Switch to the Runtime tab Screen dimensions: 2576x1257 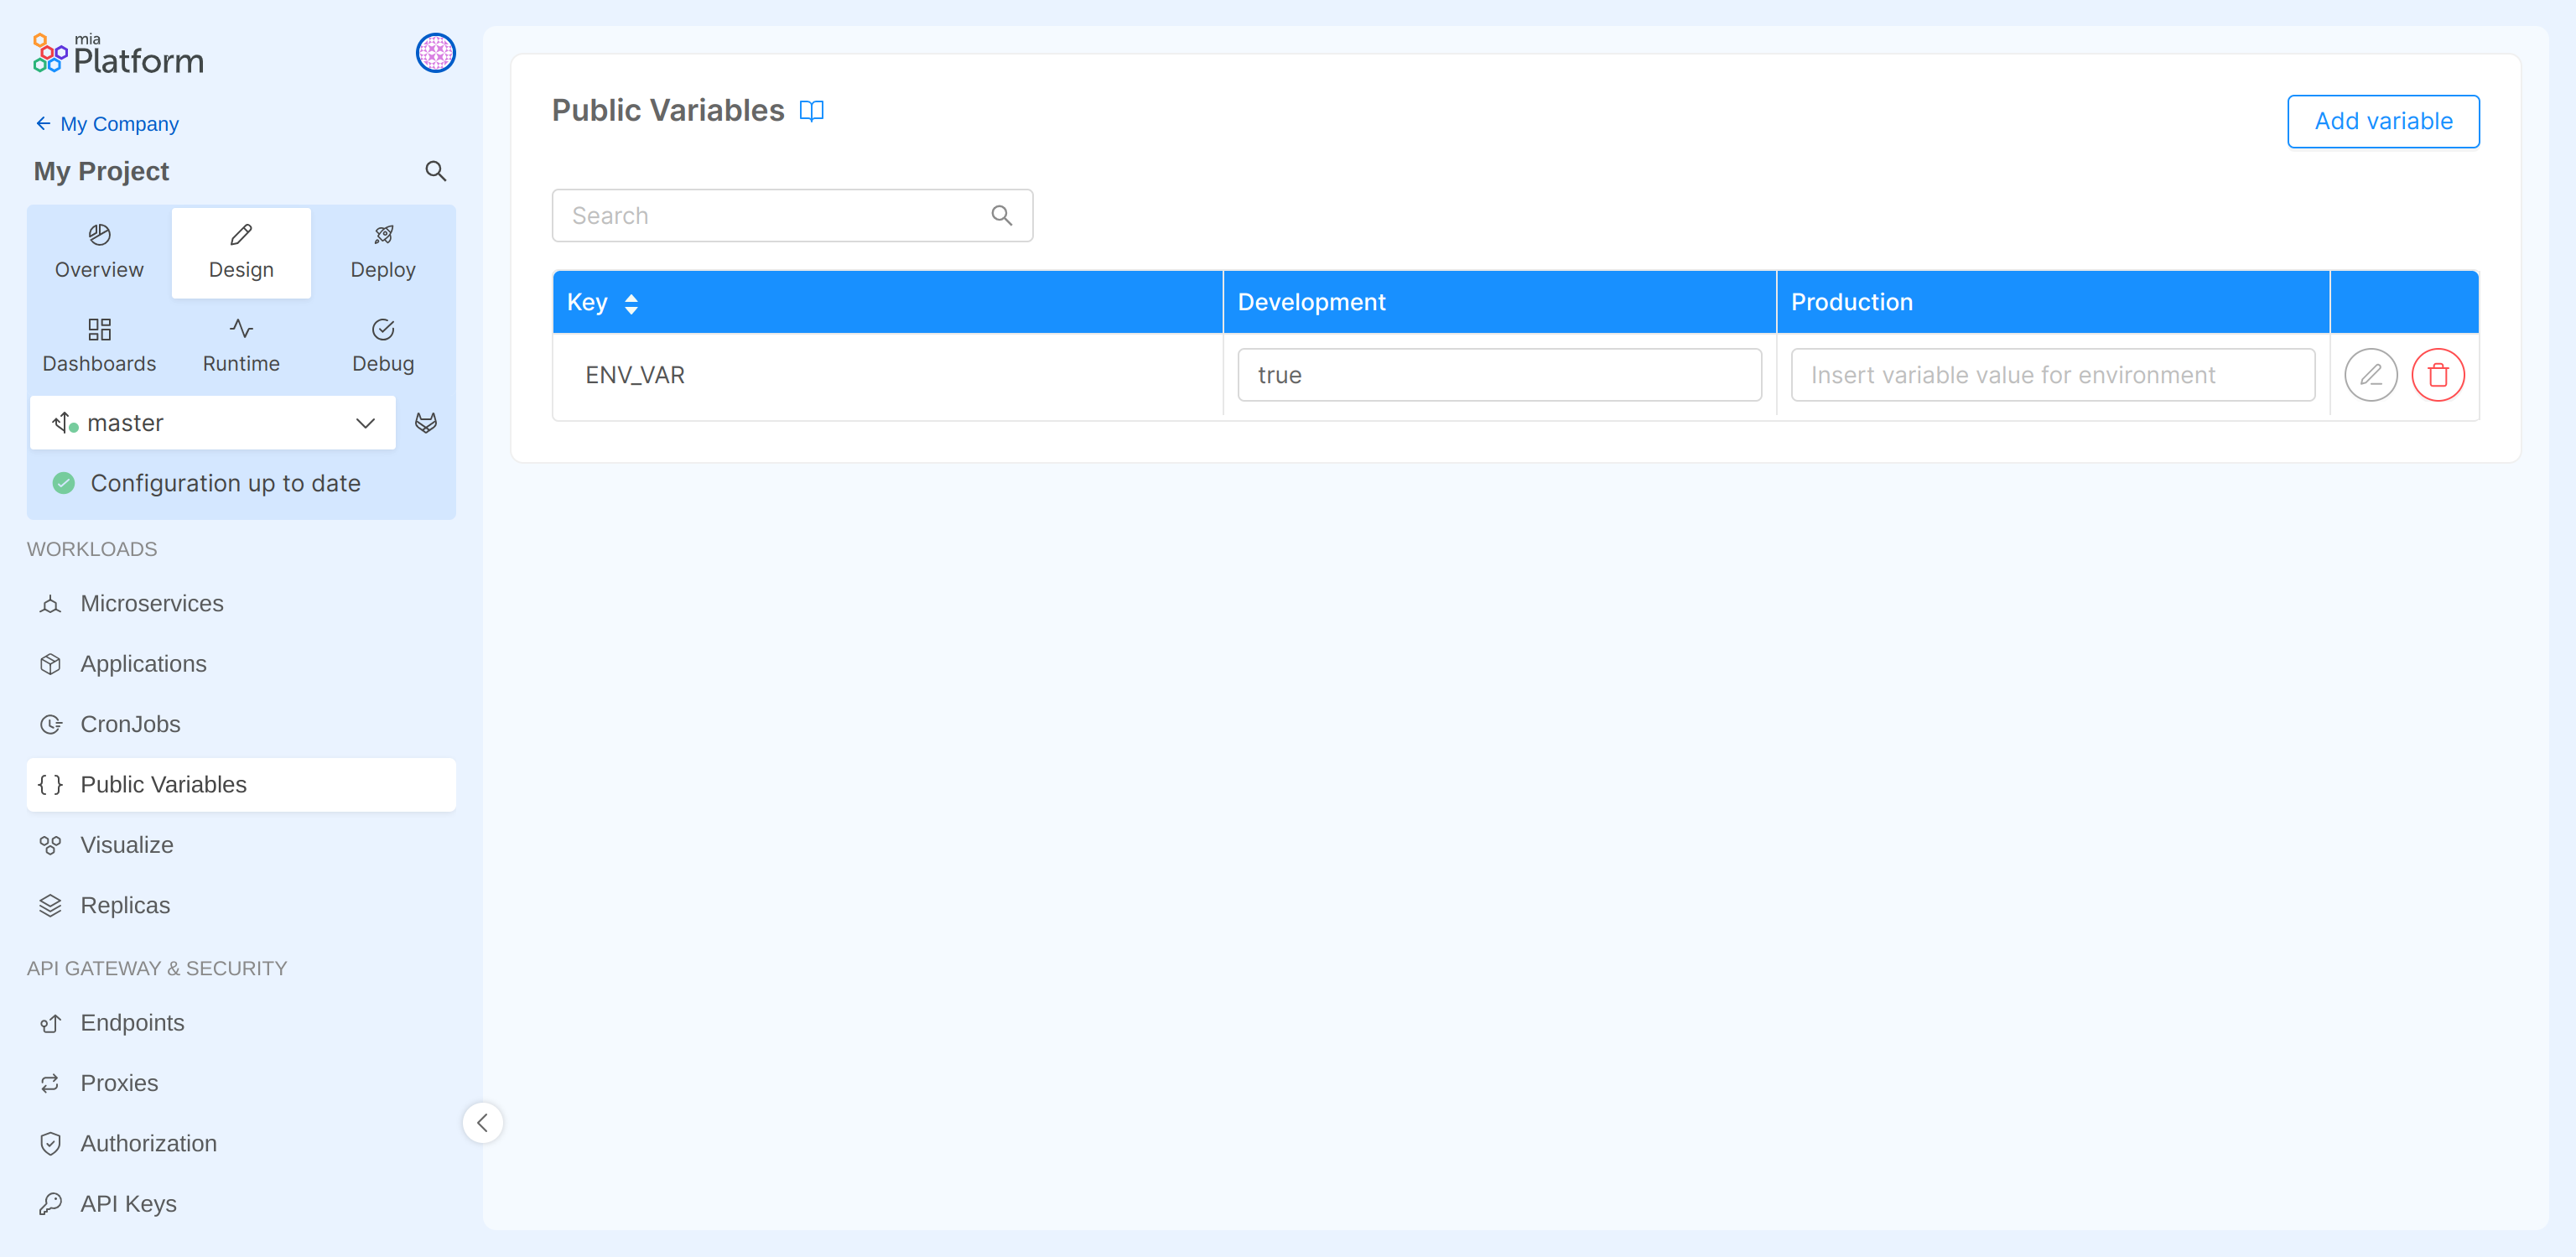(x=240, y=344)
